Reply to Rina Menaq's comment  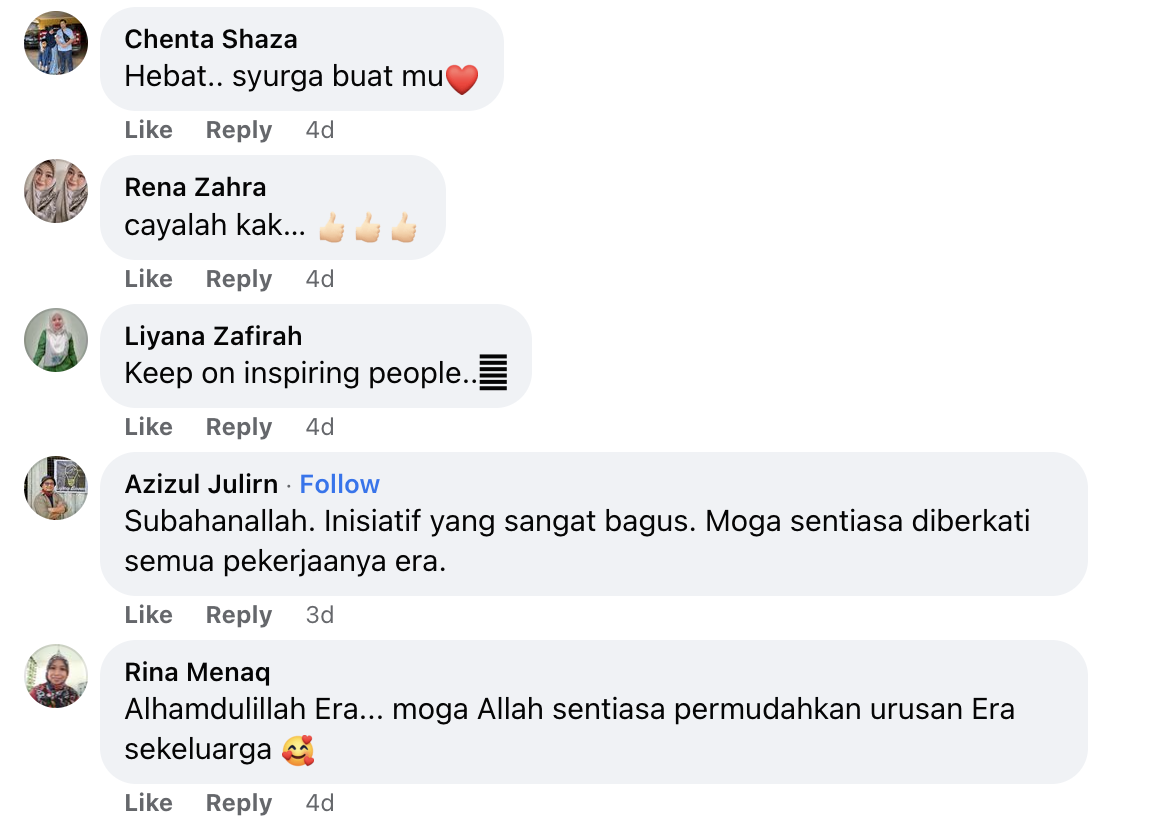click(239, 803)
